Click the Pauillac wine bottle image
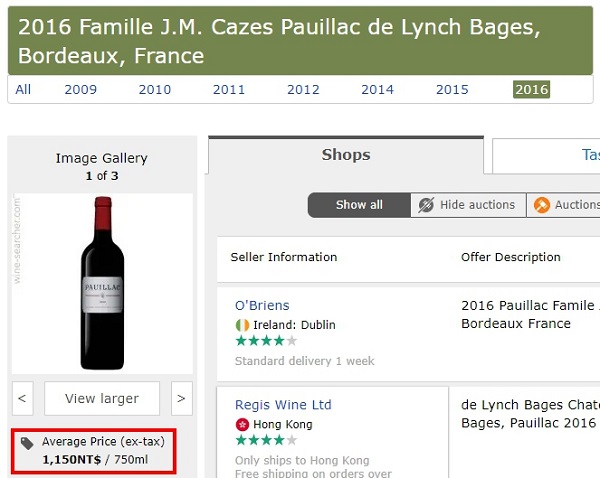 (x=102, y=283)
